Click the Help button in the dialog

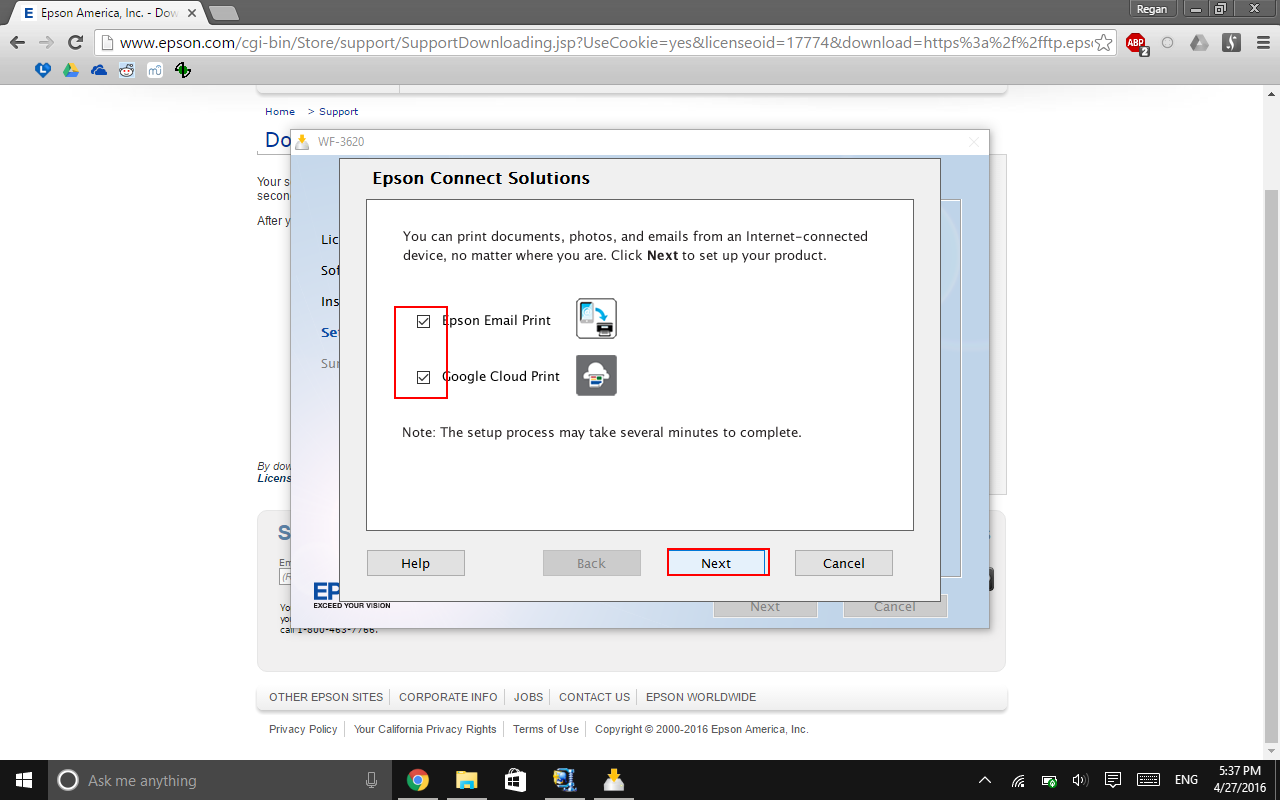[416, 563]
